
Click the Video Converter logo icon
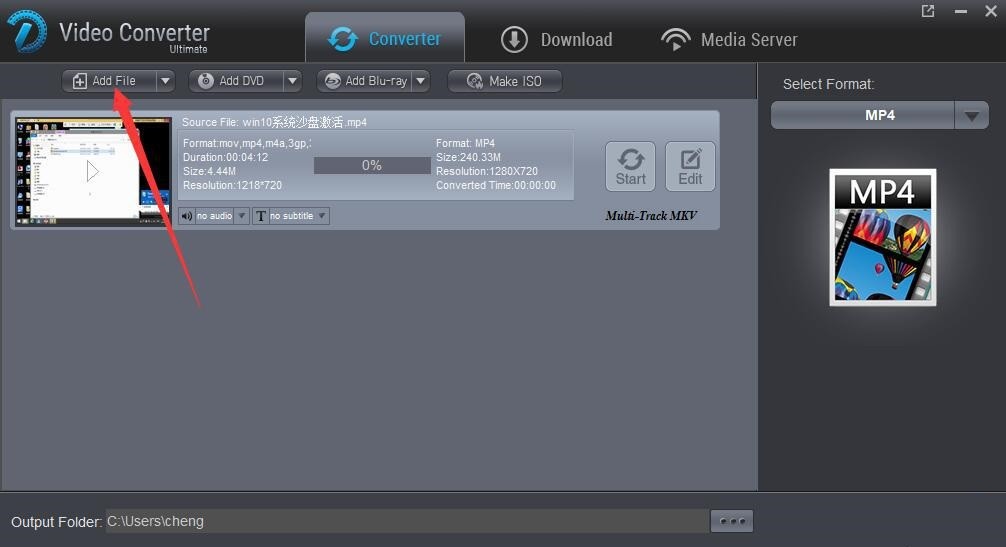27,31
